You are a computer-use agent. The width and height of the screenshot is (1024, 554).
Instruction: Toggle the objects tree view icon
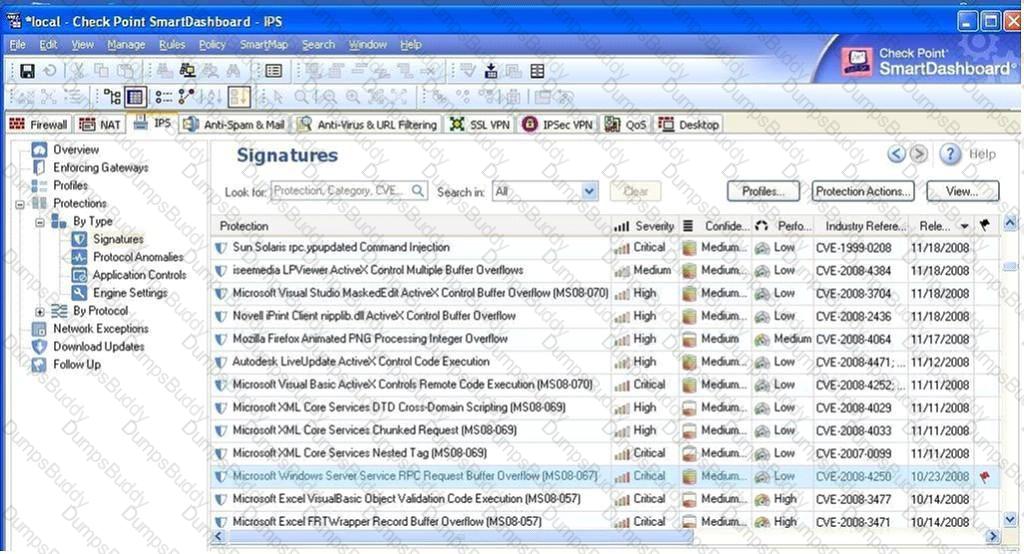tap(112, 97)
